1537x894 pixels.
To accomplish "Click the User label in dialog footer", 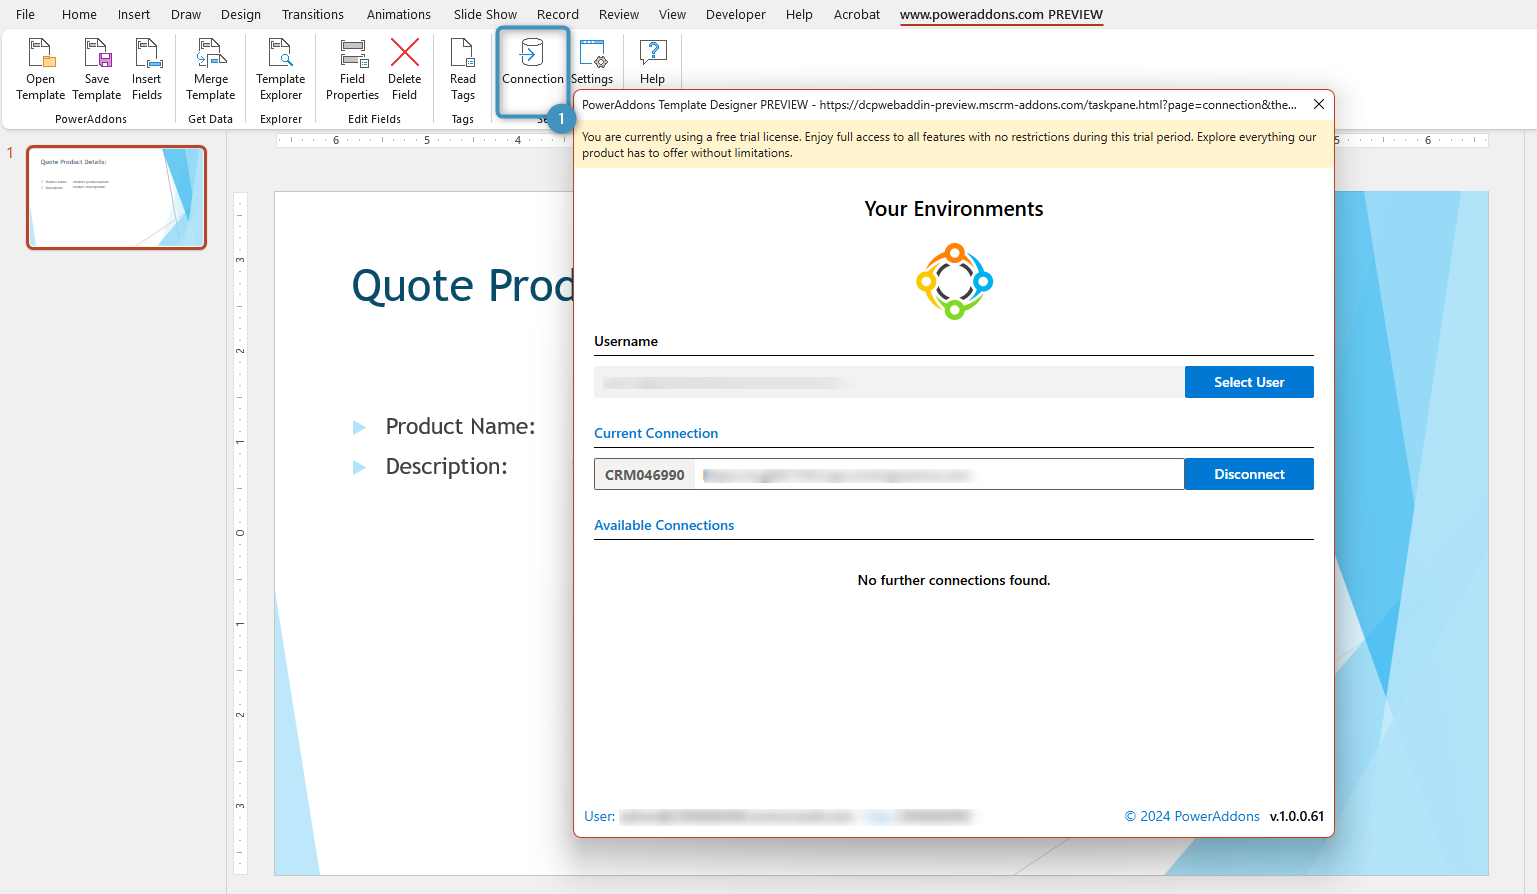I will click(600, 816).
